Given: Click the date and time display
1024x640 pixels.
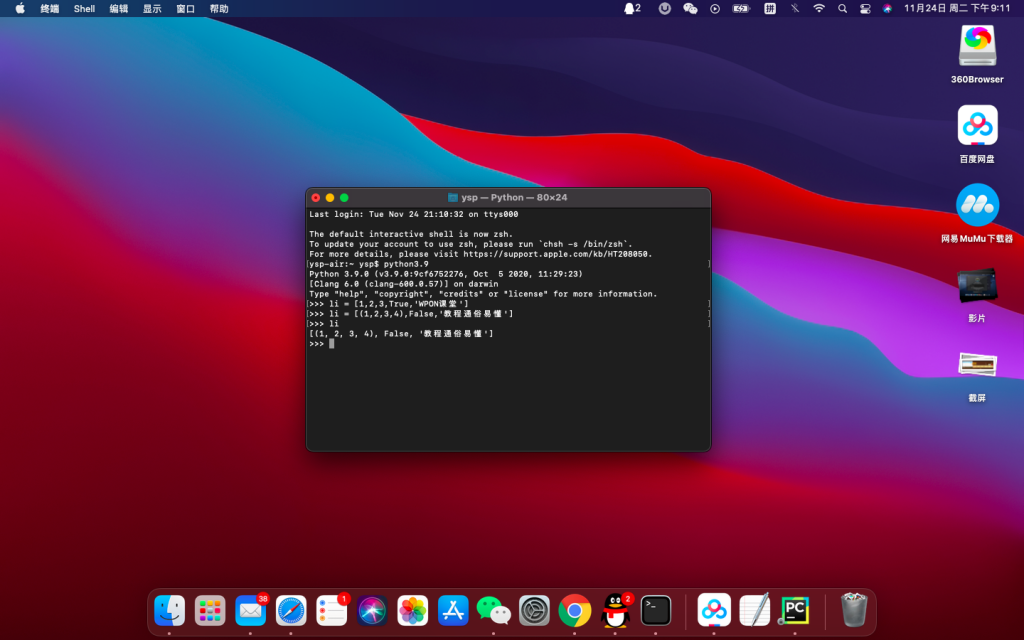Looking at the screenshot, I should (957, 8).
